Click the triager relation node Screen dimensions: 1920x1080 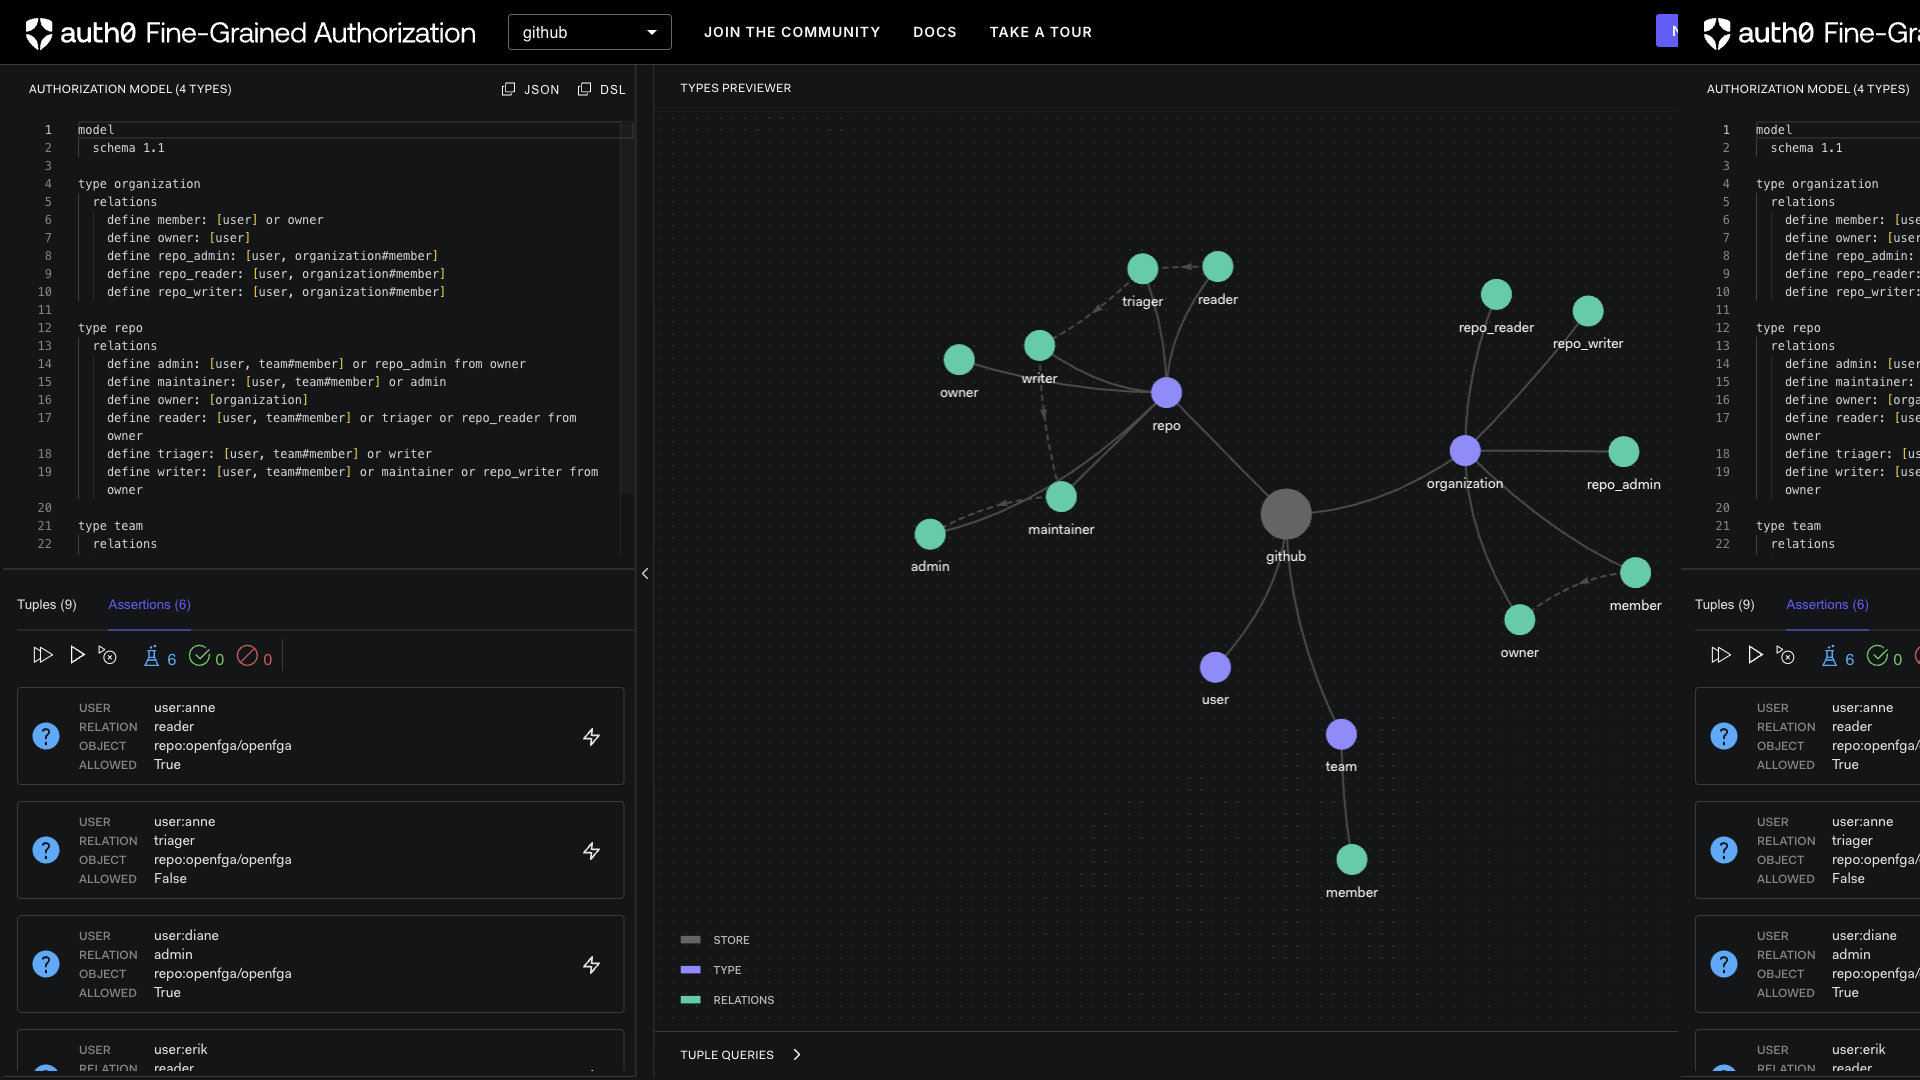[x=1142, y=268]
